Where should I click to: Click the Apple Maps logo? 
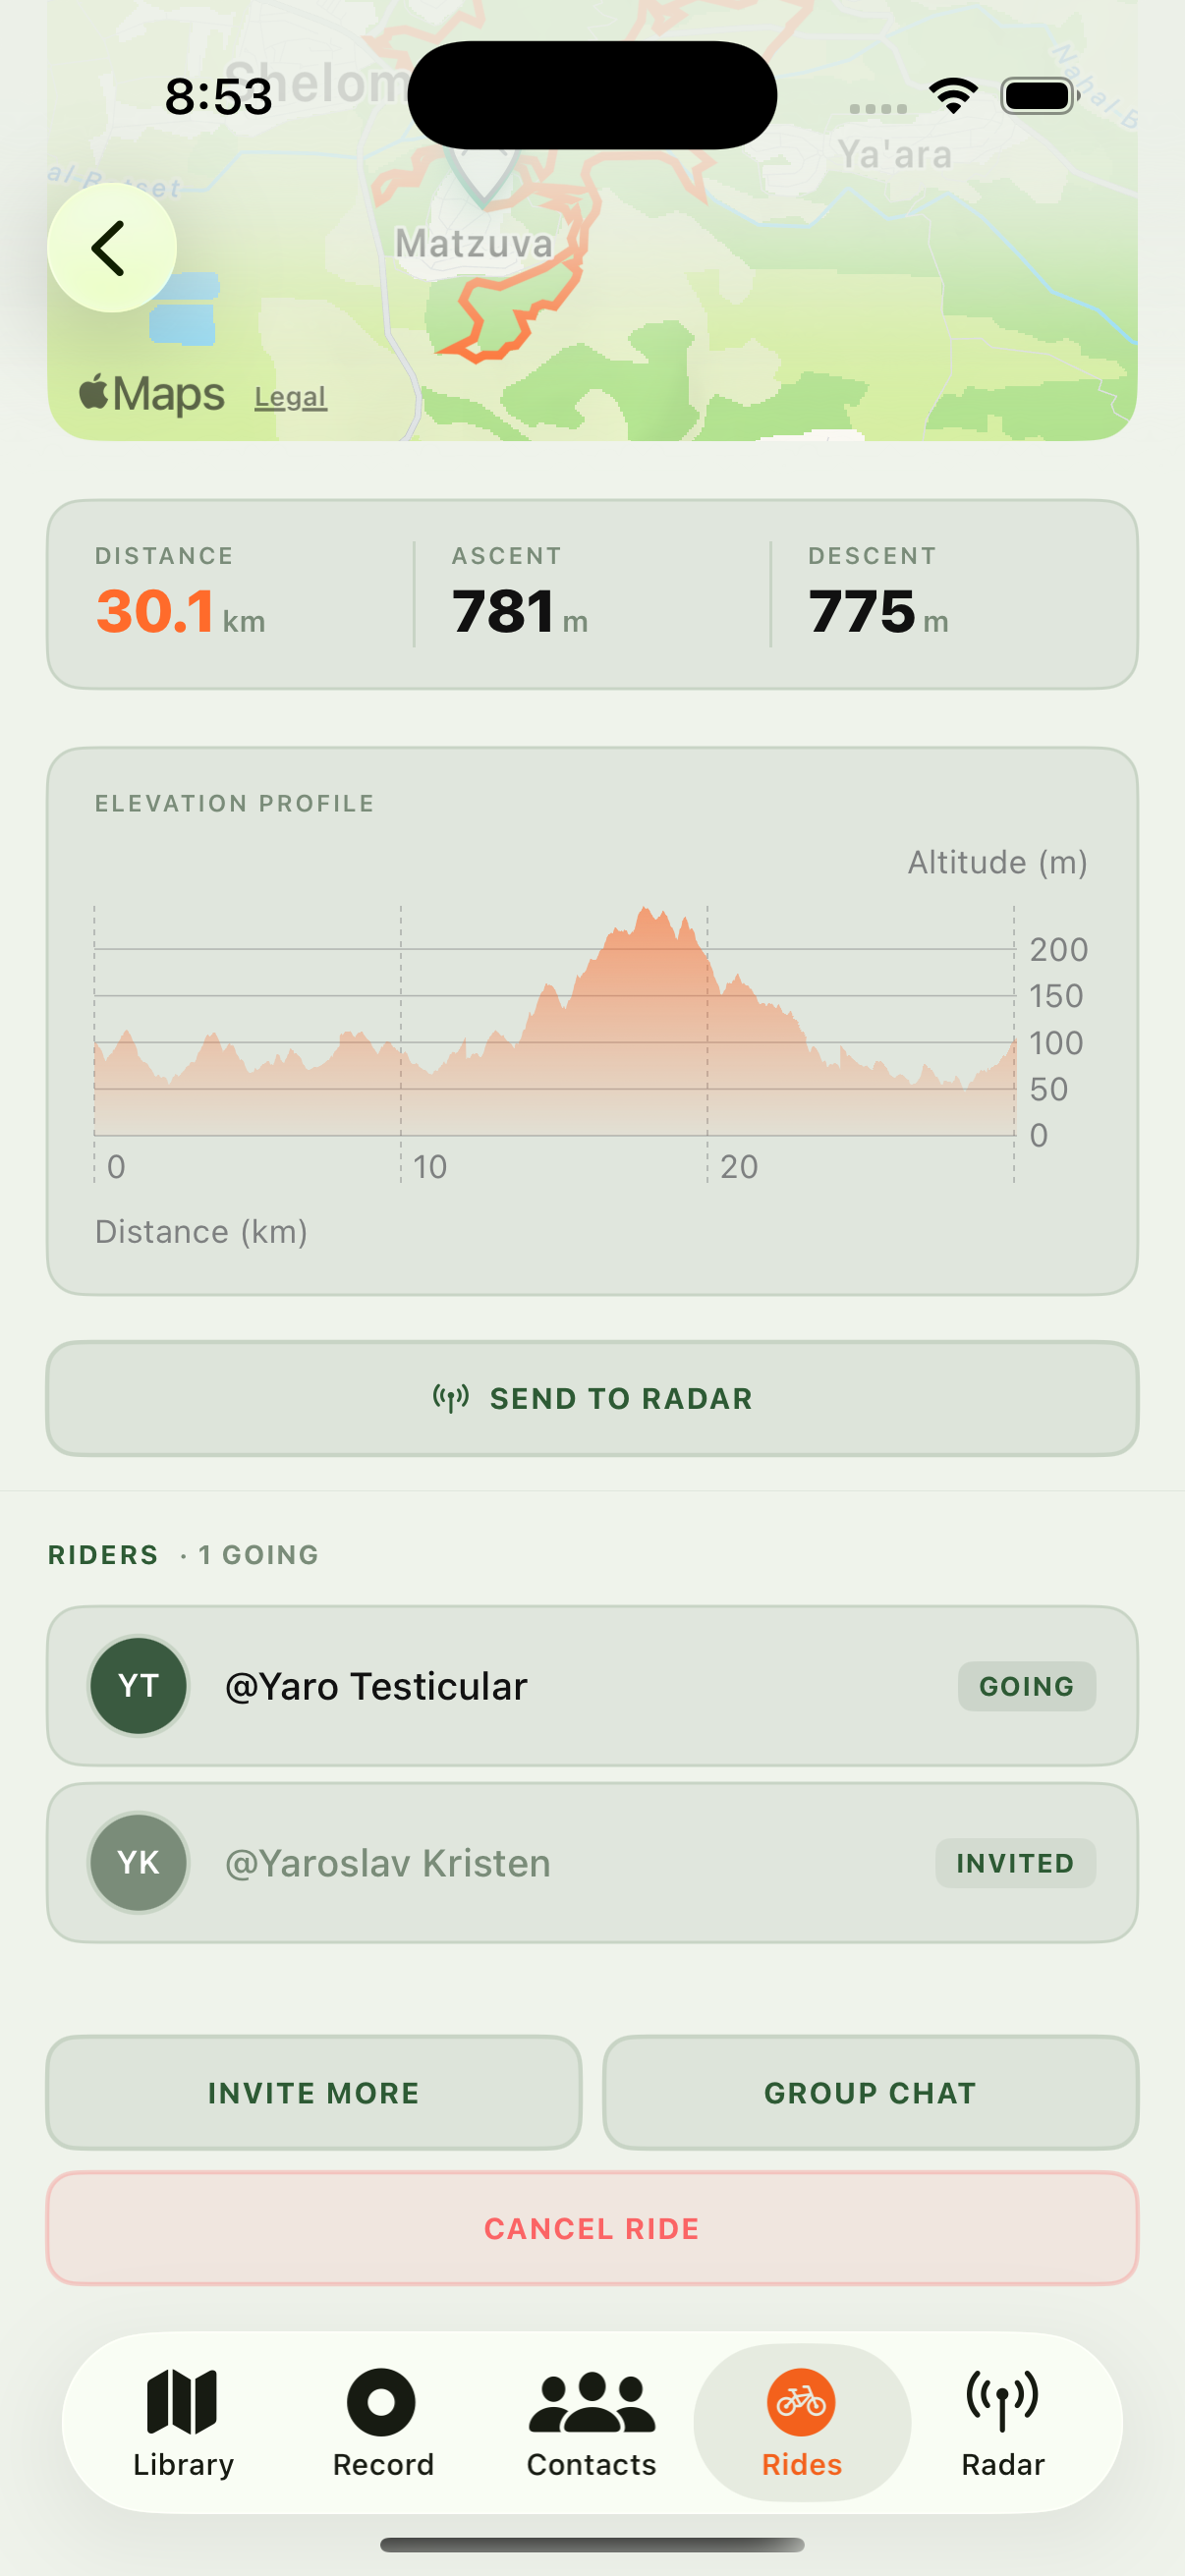pos(152,394)
